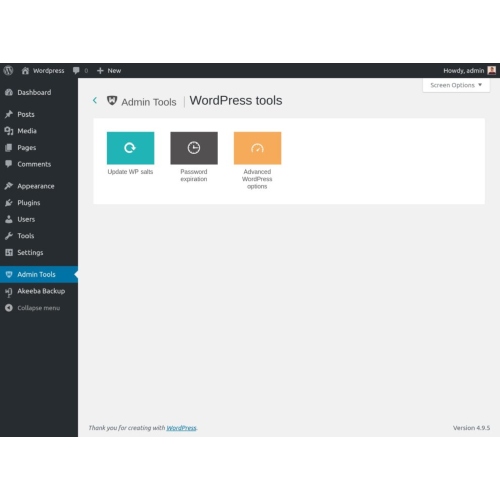500x500 pixels.
Task: Open the comments bubble in admin bar
Action: tap(80, 71)
